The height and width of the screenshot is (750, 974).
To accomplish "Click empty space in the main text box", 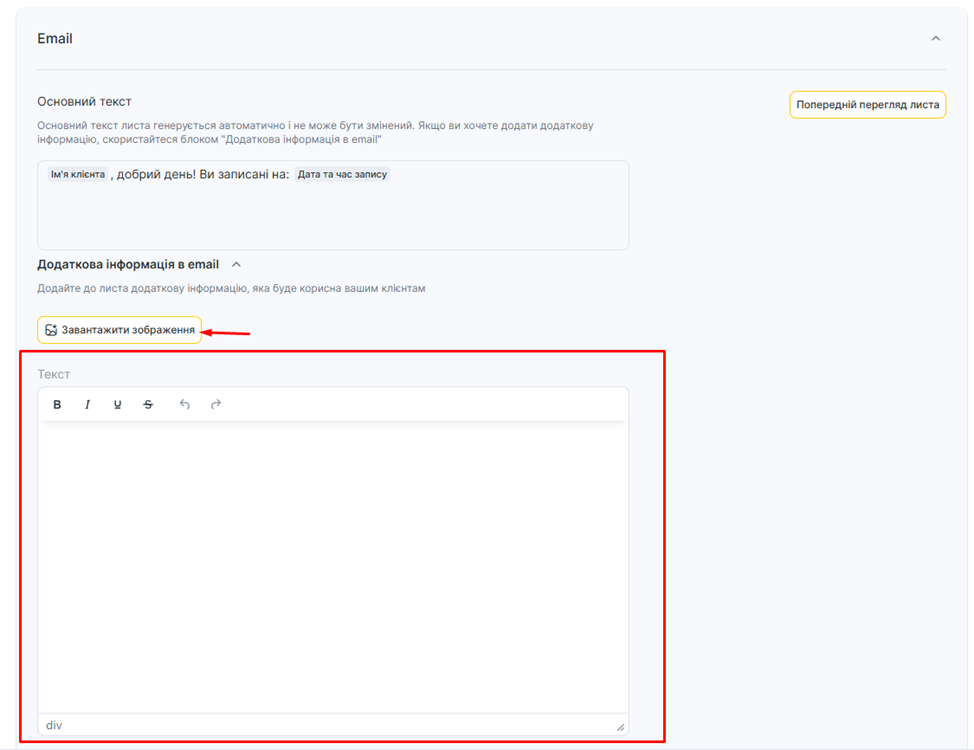I will click(333, 220).
